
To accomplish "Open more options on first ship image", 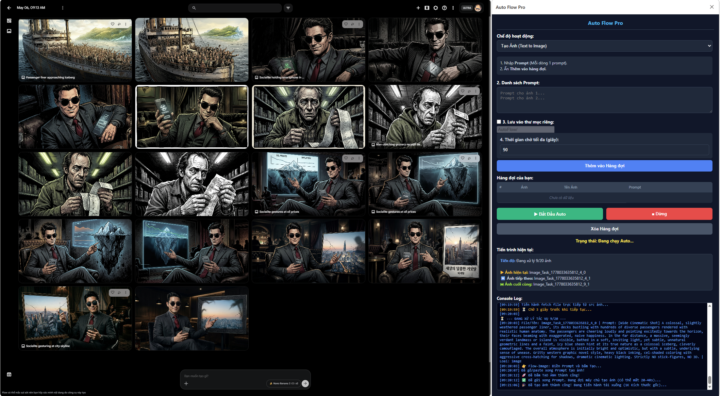I will pyautogui.click(x=126, y=24).
